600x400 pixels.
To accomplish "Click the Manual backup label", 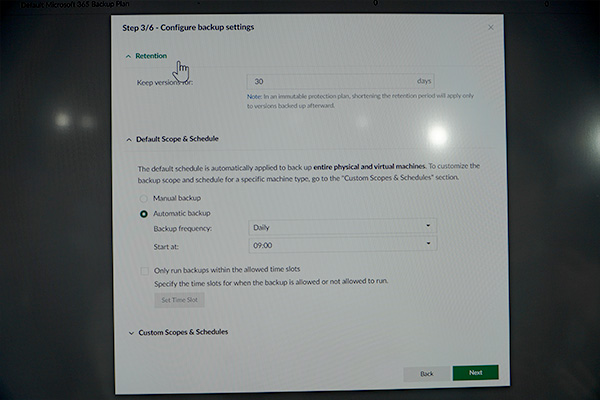I will (177, 198).
